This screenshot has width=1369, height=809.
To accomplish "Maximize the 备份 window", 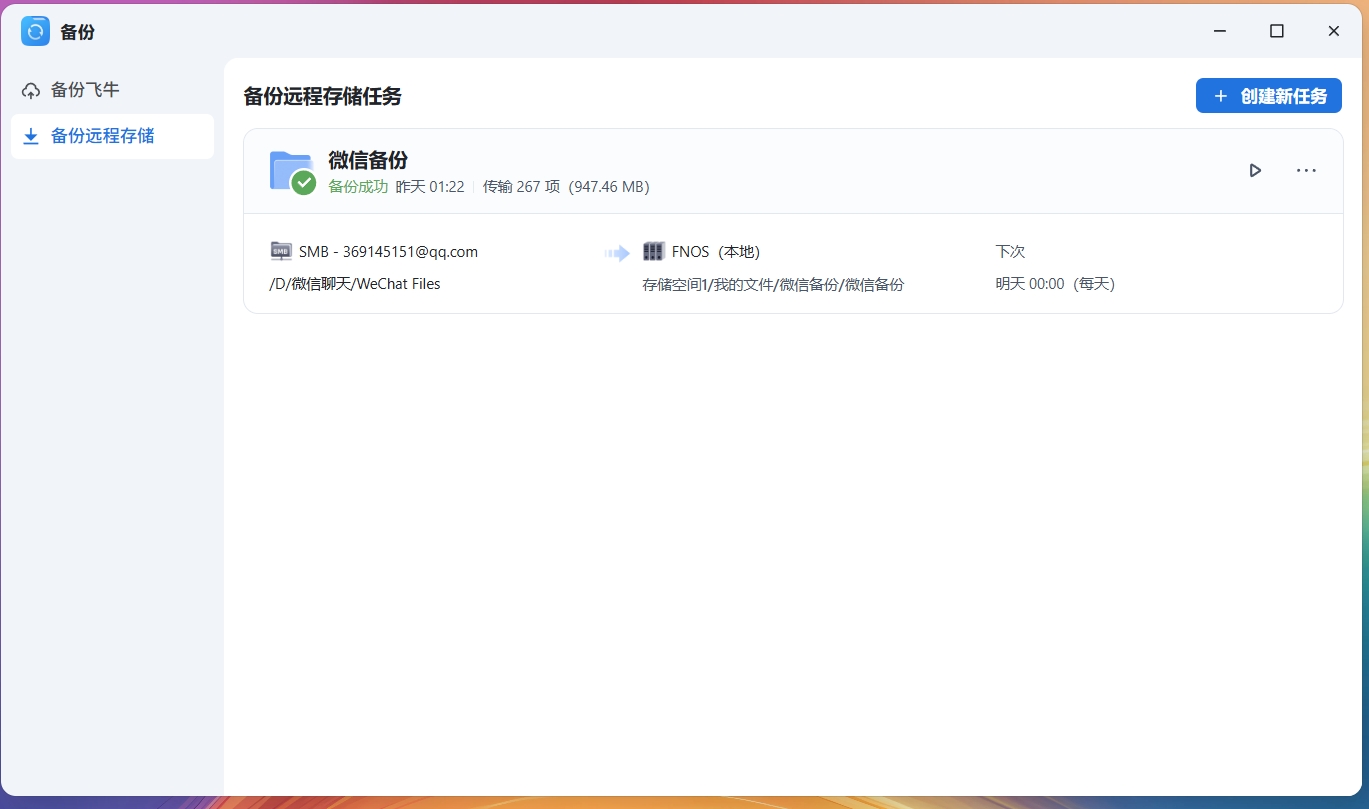I will pyautogui.click(x=1276, y=31).
